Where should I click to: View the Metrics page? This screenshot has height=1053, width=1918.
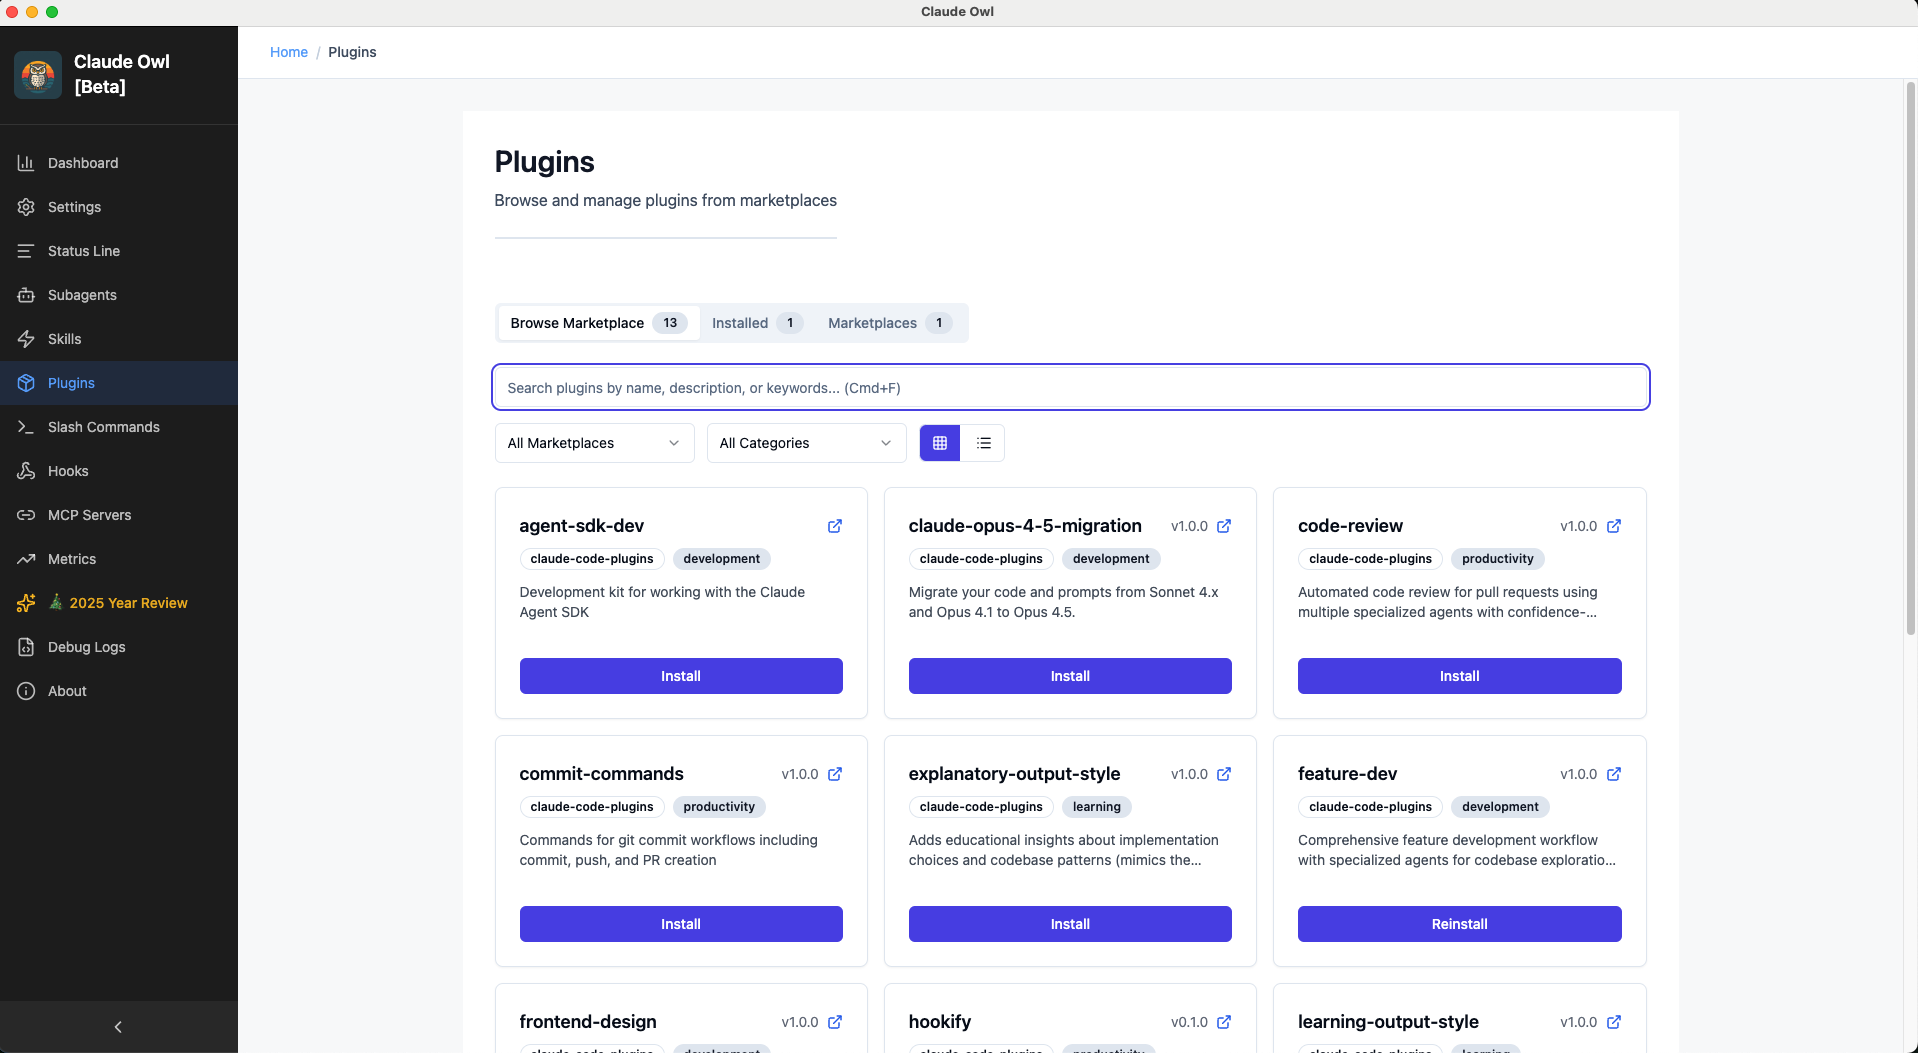point(71,559)
